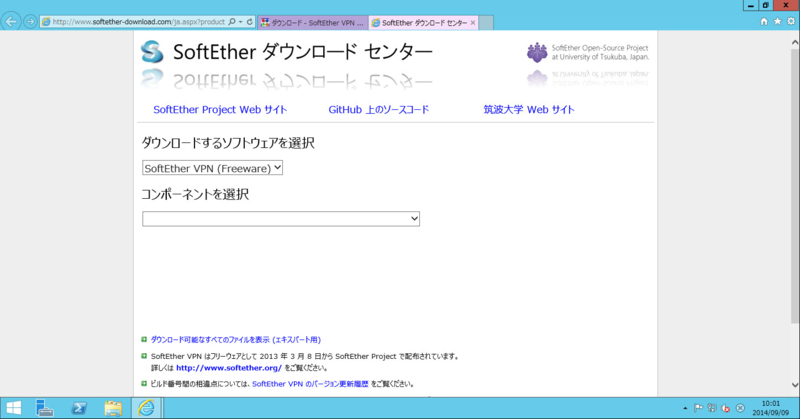Open the SoftEther Project Web サイト link

tap(220, 110)
